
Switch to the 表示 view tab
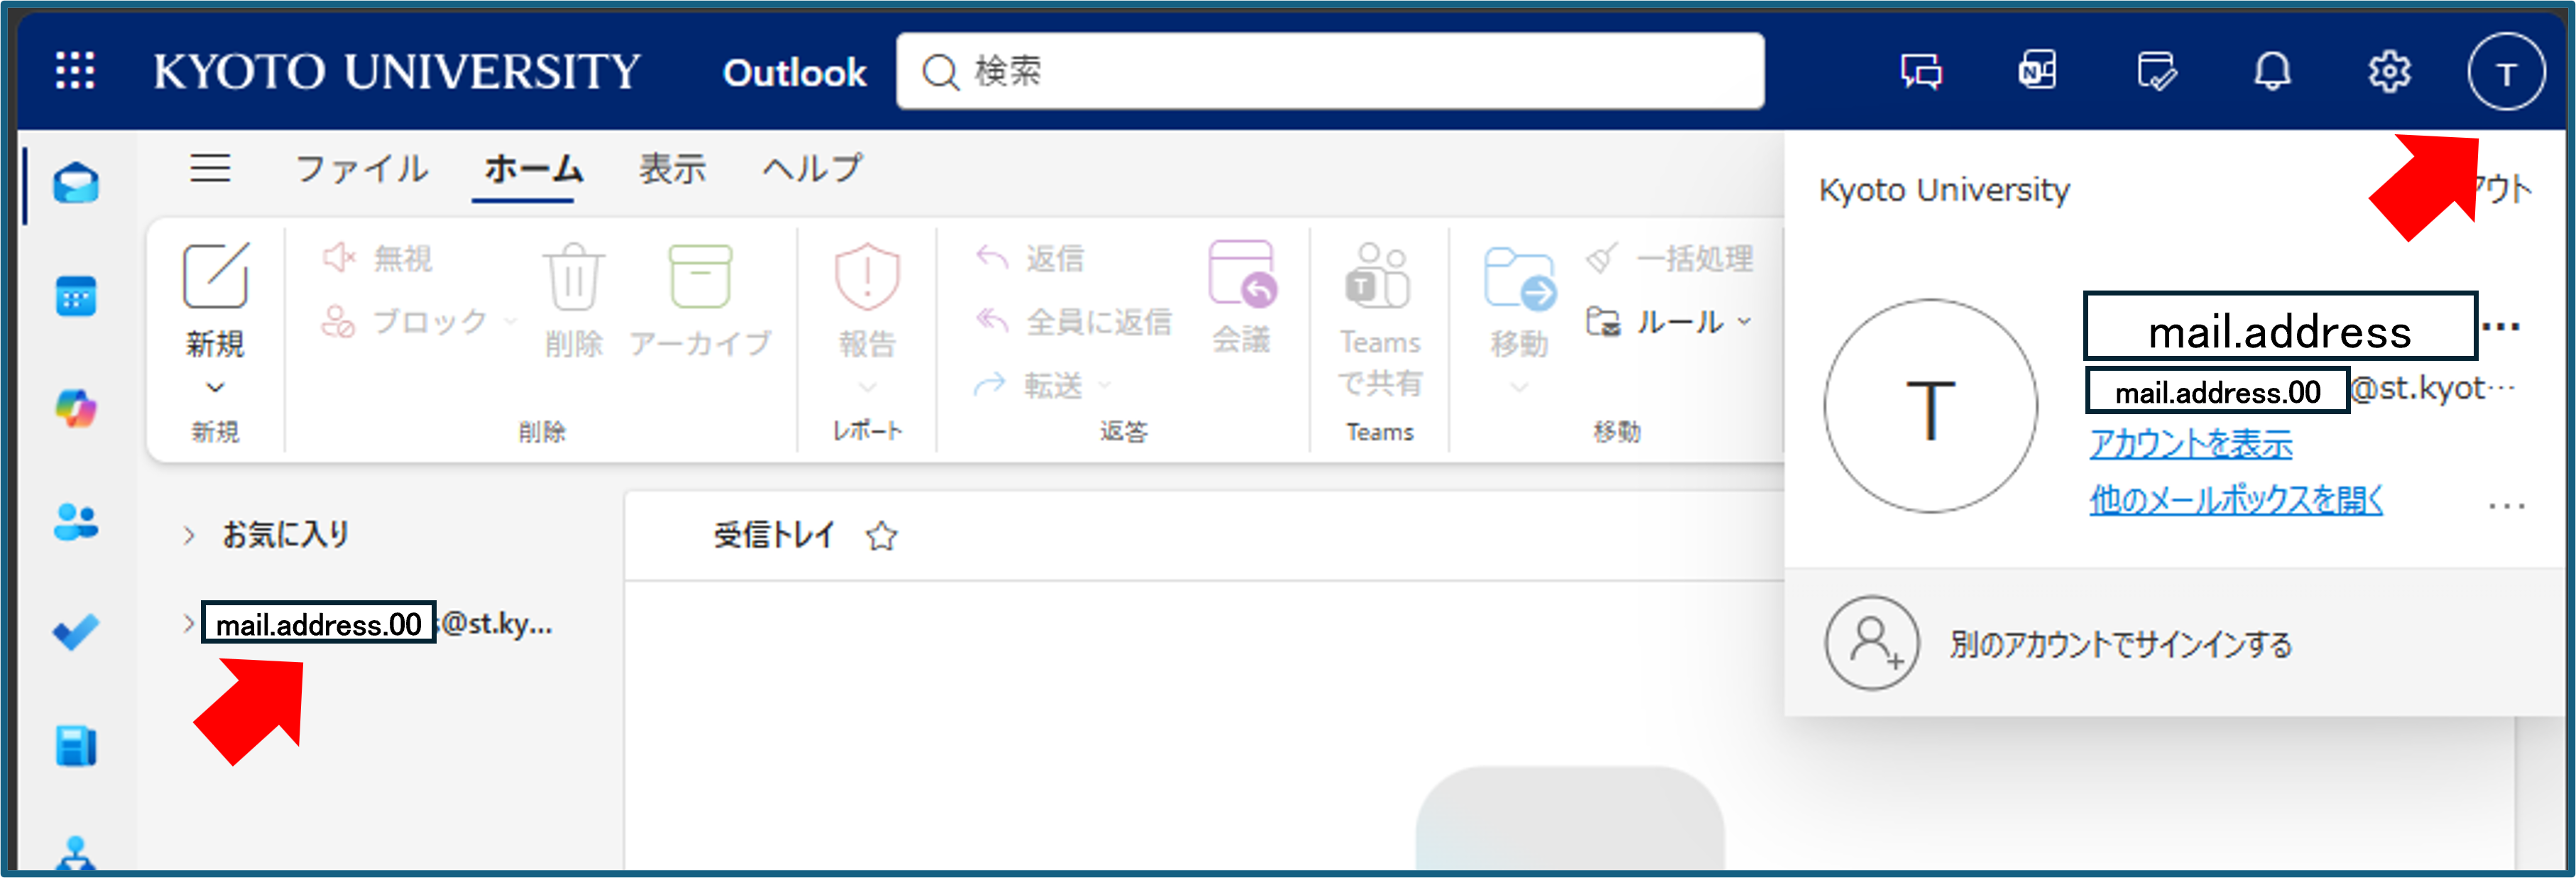point(672,168)
